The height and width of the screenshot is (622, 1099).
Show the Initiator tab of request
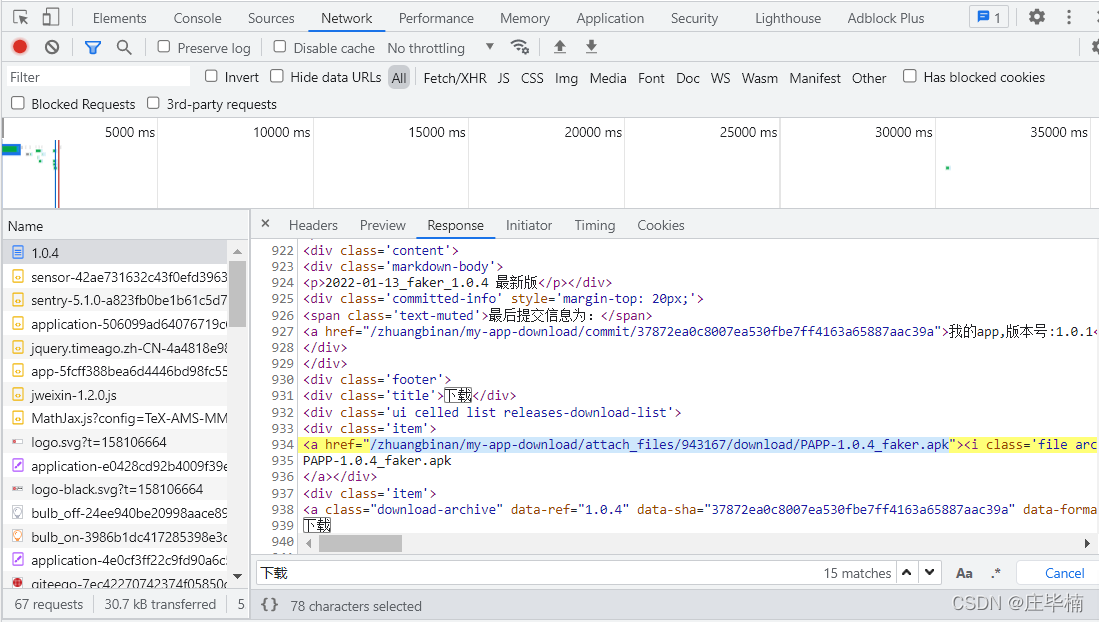(x=529, y=225)
